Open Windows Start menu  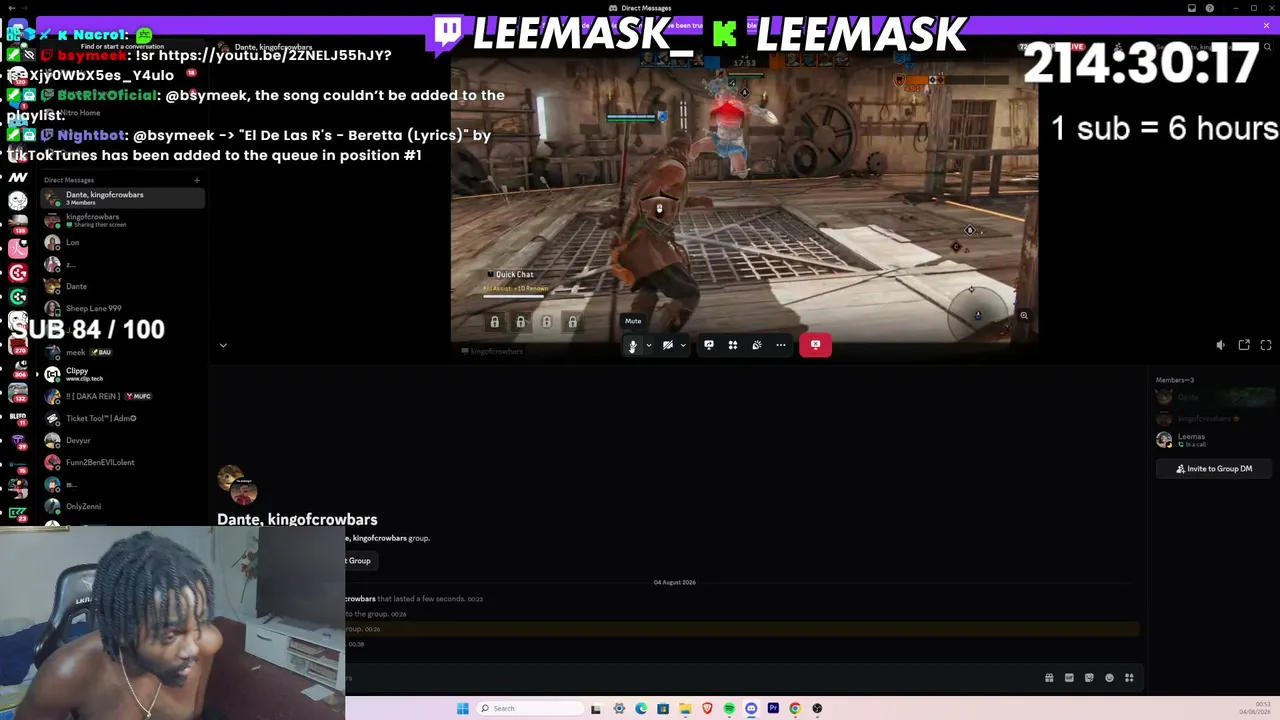462,709
